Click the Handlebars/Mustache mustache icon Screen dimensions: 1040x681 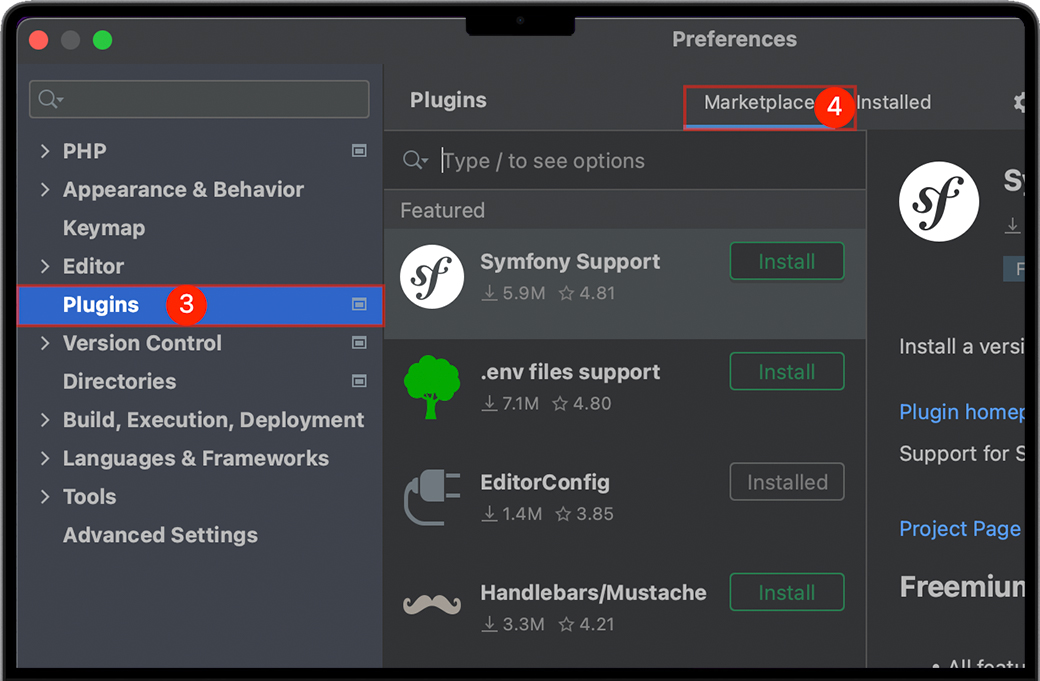[x=432, y=605]
